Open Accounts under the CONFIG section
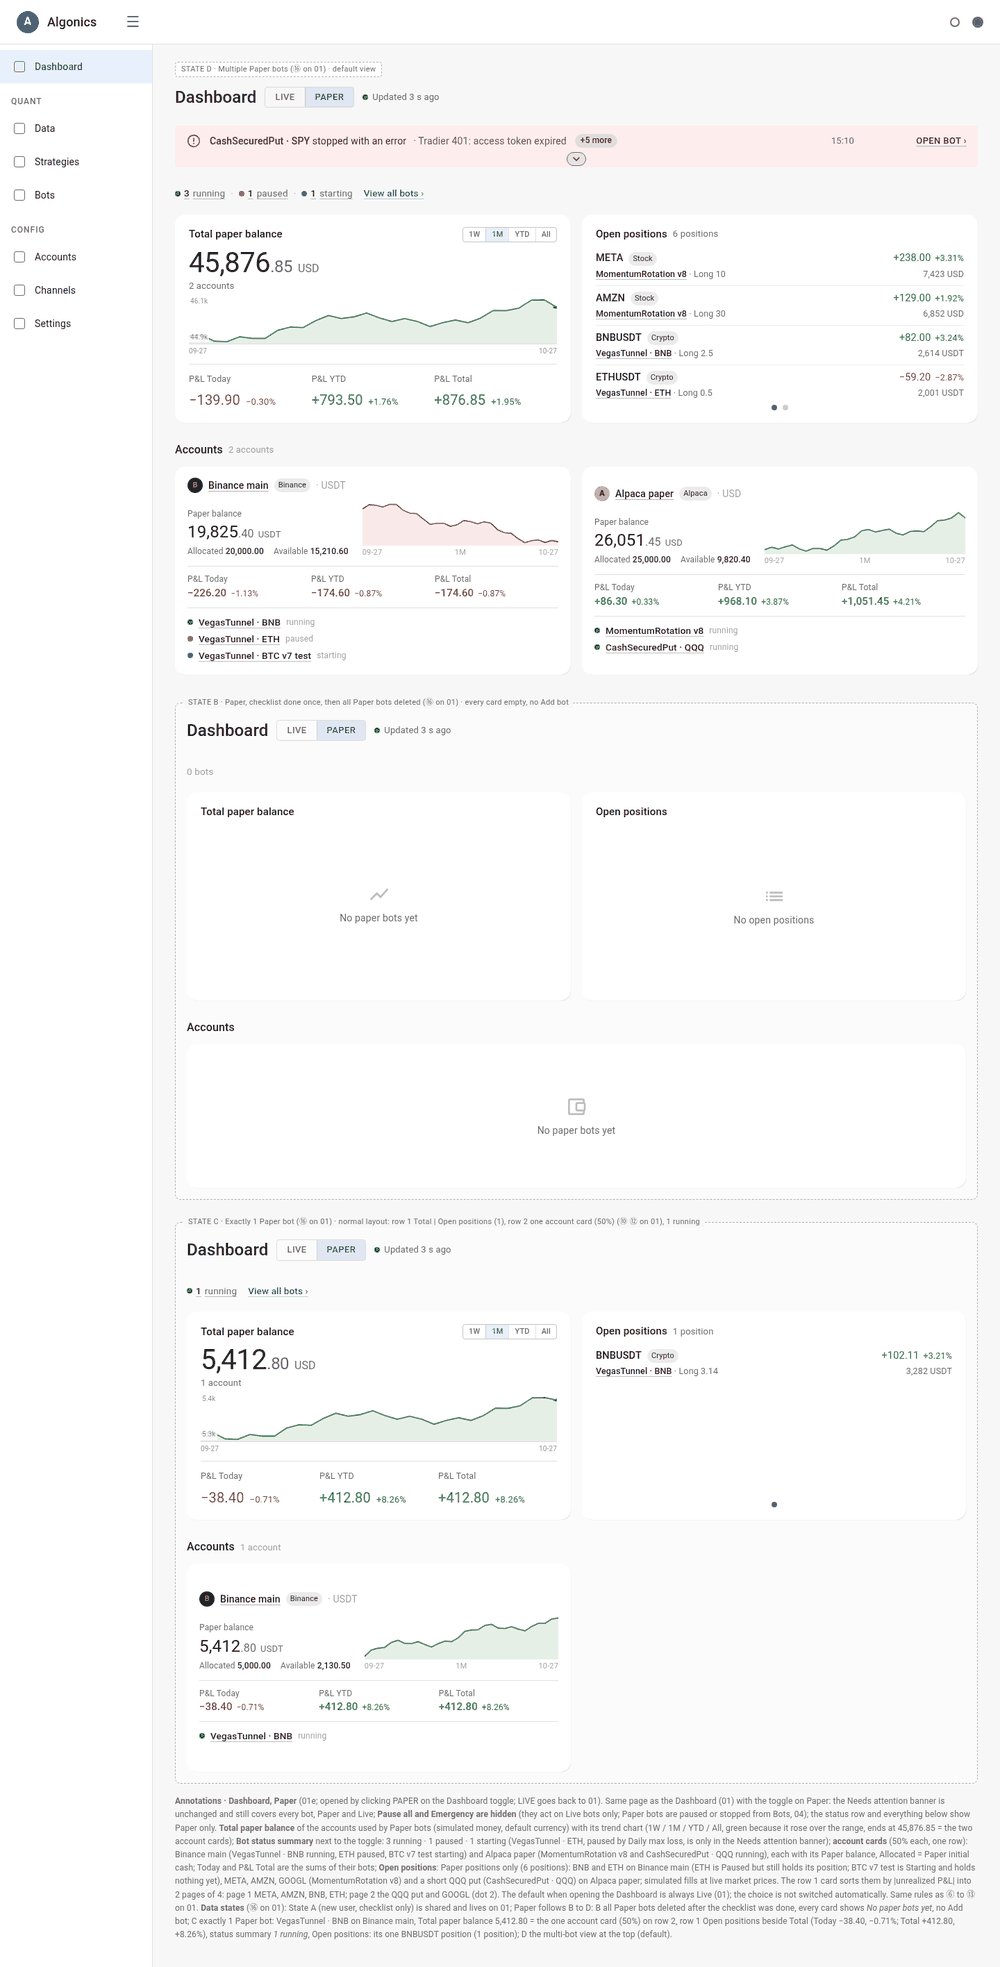 (76, 257)
